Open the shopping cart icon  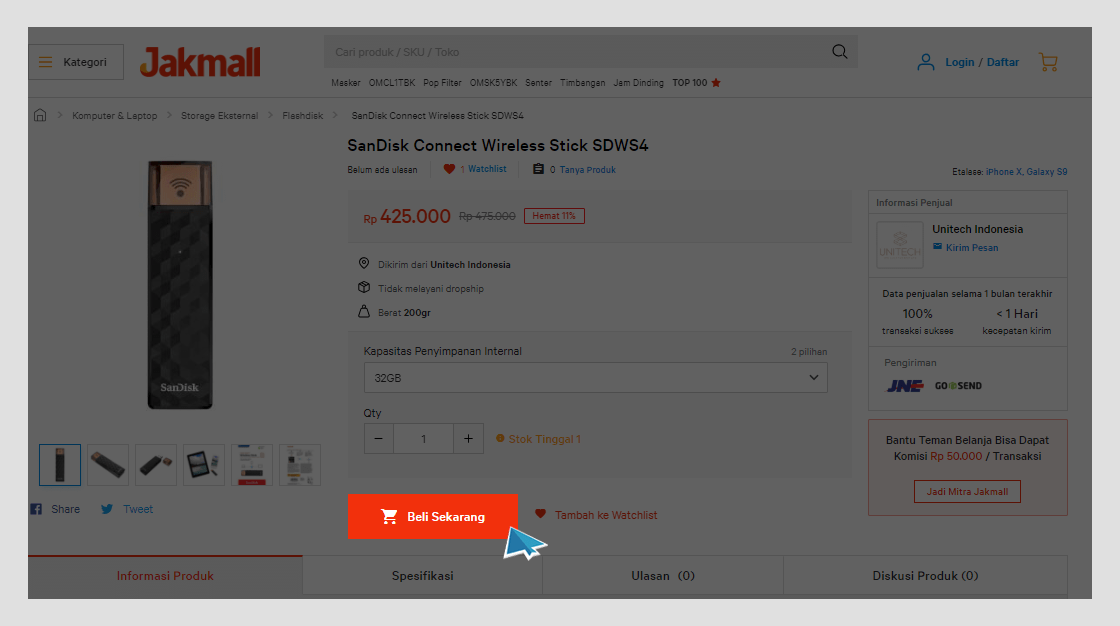coord(1048,62)
